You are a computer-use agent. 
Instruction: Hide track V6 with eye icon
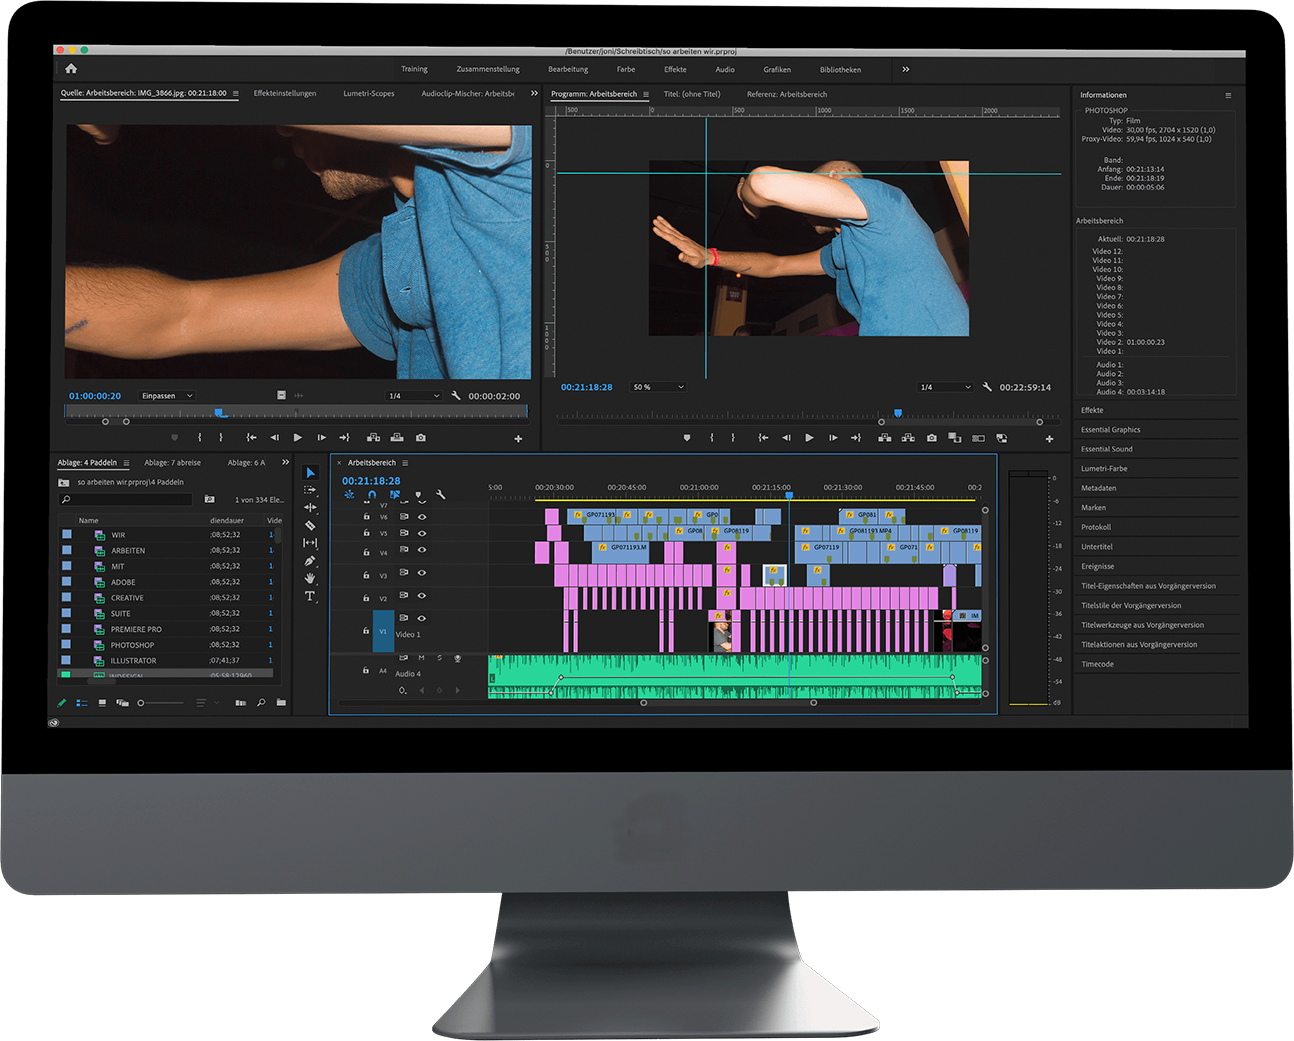422,517
